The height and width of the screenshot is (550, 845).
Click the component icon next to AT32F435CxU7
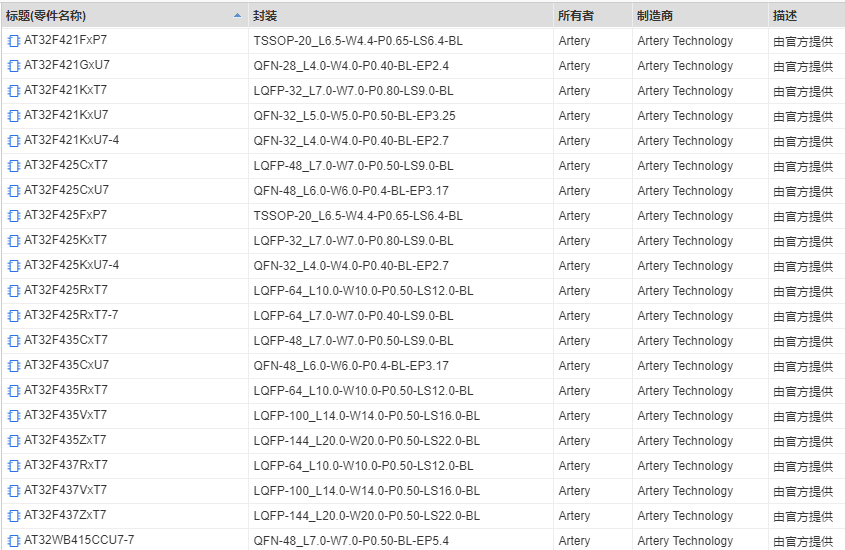14,366
